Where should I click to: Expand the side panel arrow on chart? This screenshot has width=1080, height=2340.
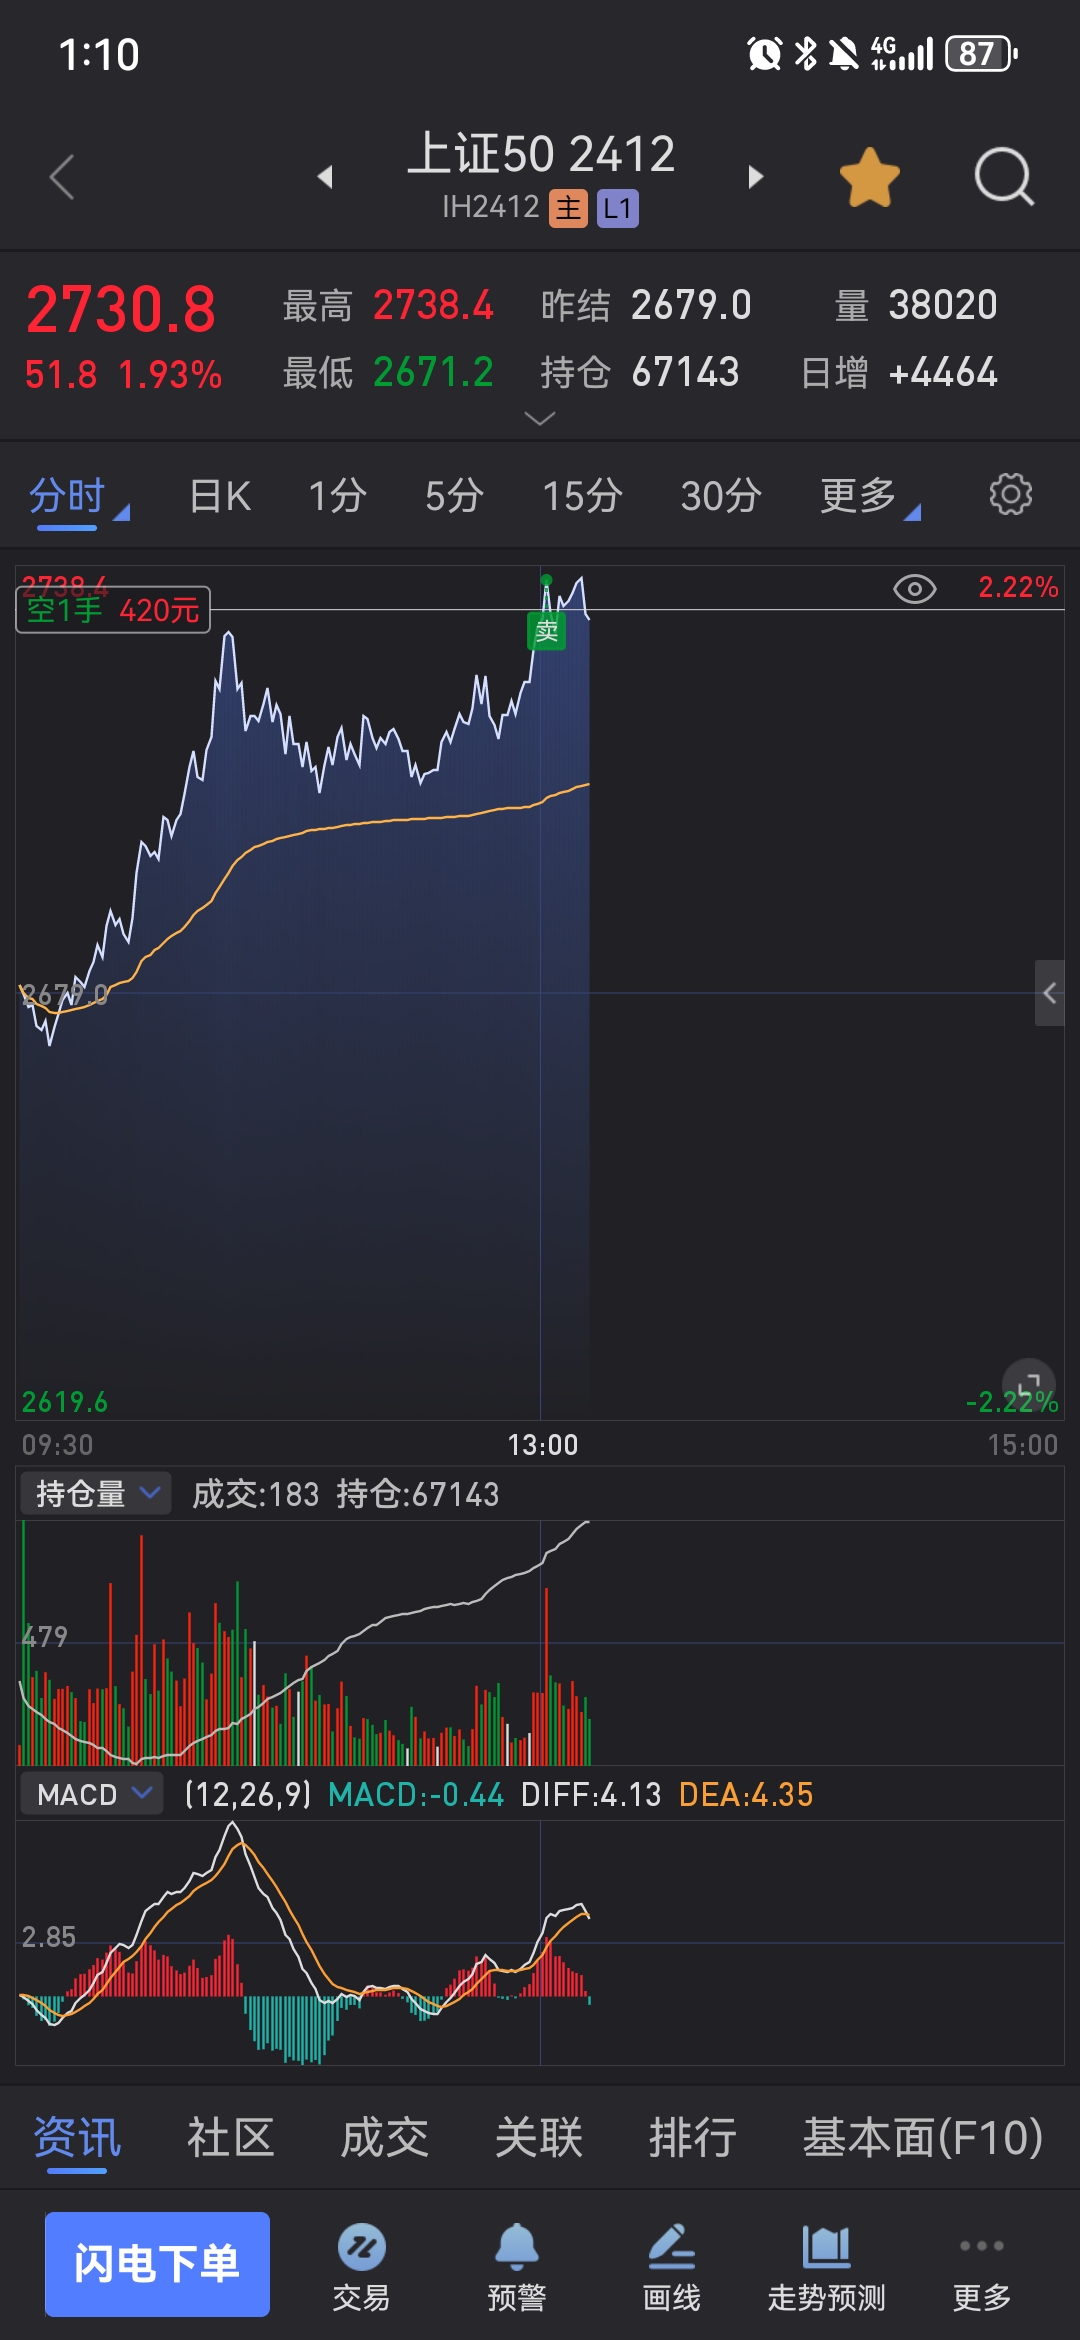1049,993
